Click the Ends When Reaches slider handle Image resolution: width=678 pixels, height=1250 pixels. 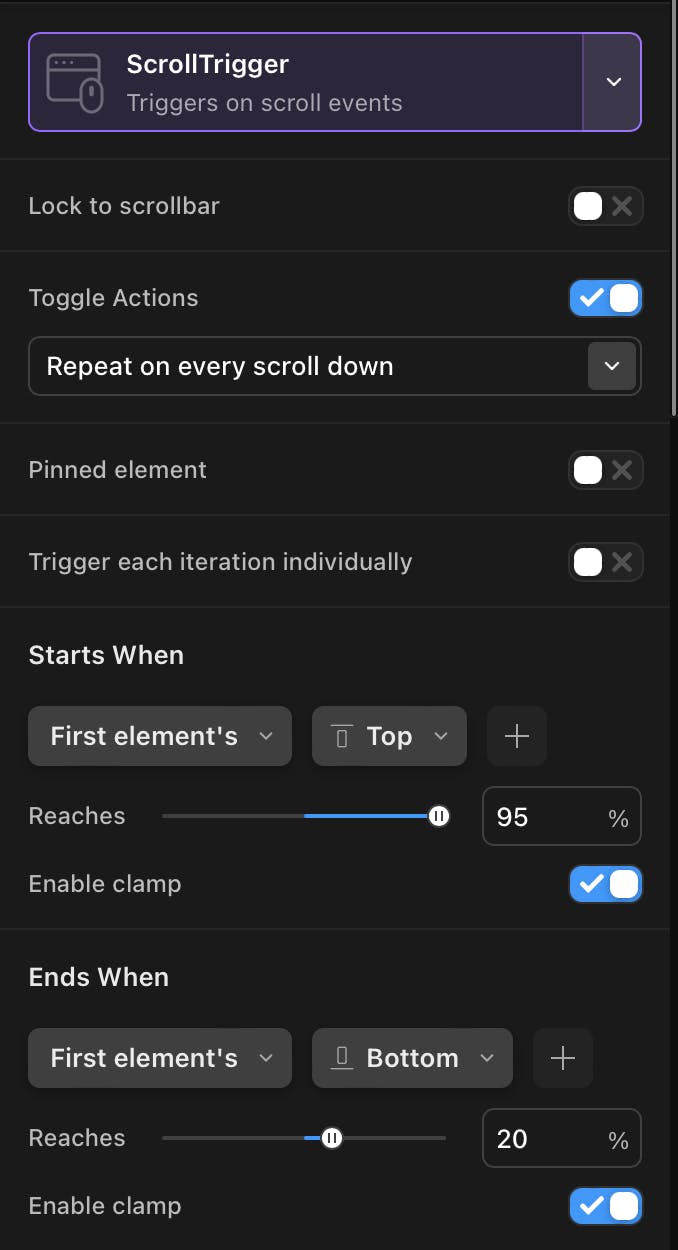click(332, 1139)
